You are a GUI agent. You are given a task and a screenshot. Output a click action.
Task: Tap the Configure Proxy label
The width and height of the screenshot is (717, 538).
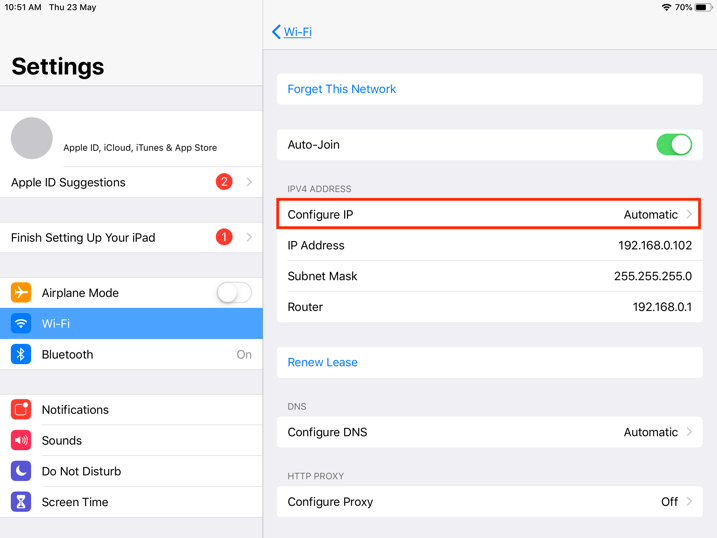coord(330,502)
